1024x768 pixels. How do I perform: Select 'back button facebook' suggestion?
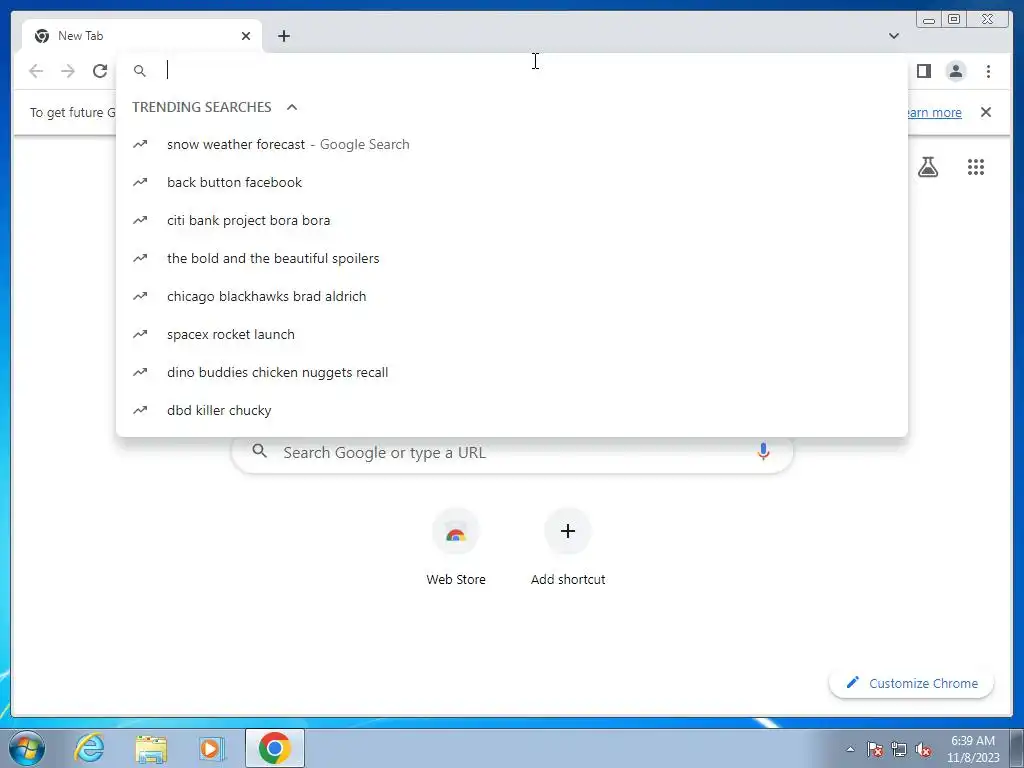[x=511, y=182]
